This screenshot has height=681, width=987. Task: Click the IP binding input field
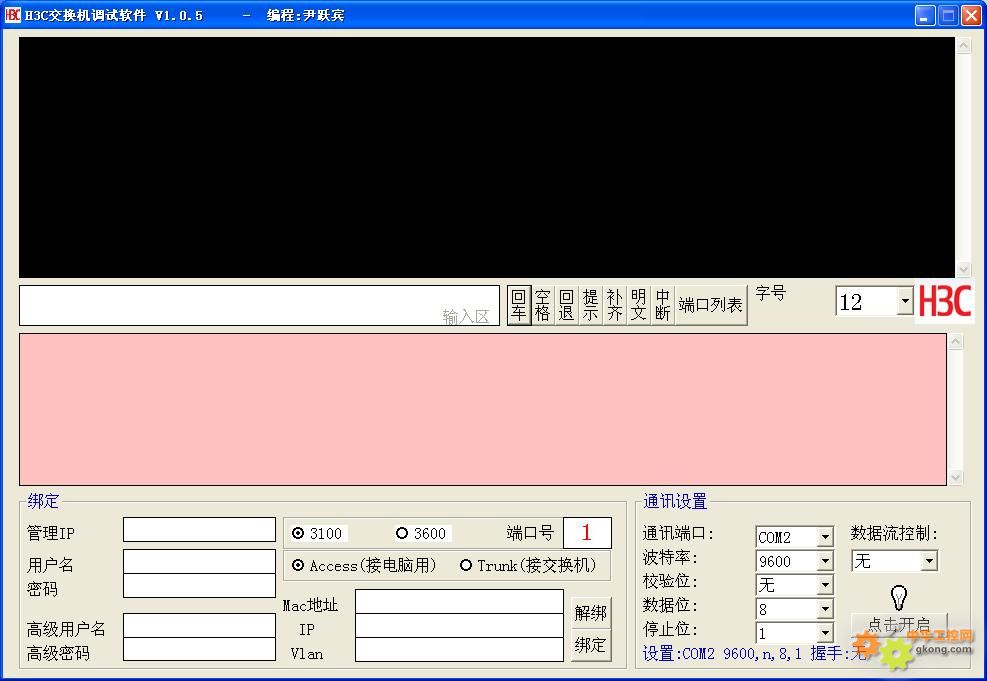tap(459, 626)
